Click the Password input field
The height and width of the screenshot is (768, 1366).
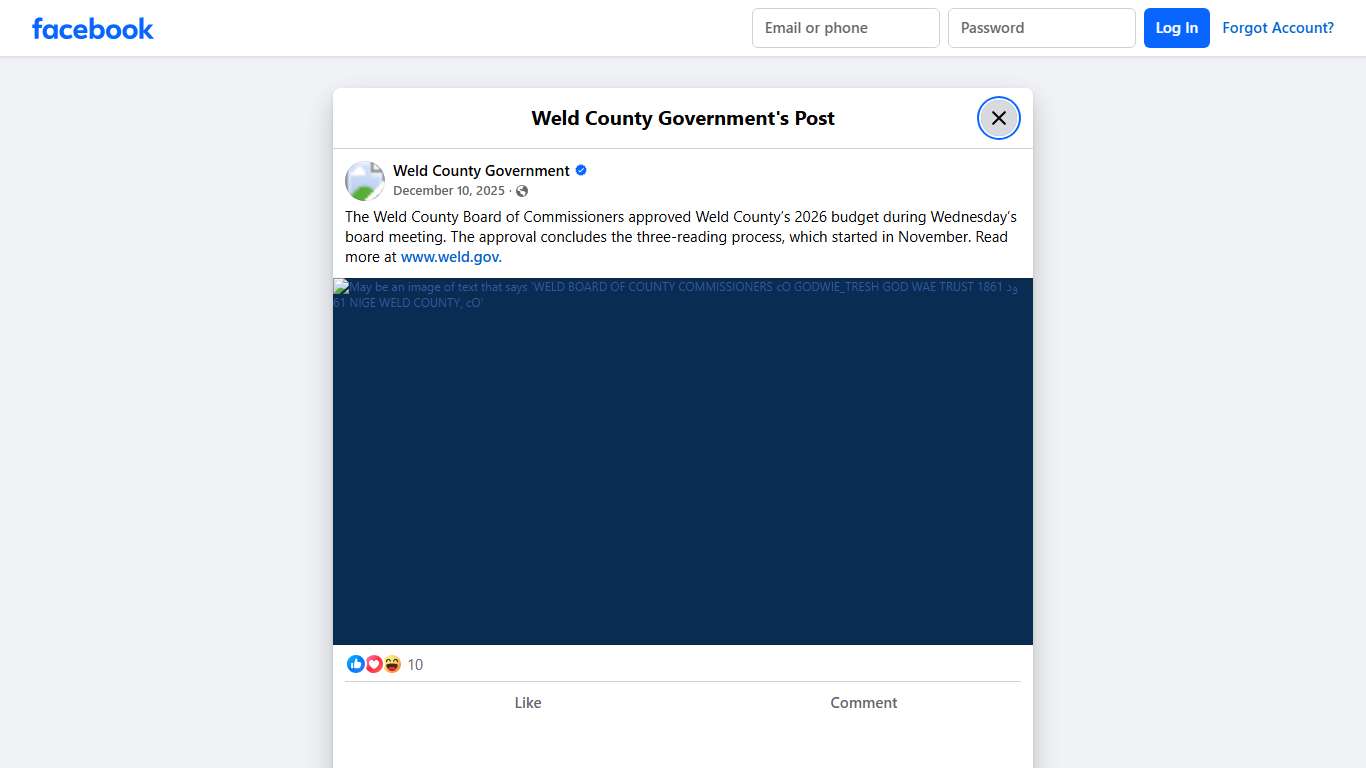click(x=1041, y=28)
